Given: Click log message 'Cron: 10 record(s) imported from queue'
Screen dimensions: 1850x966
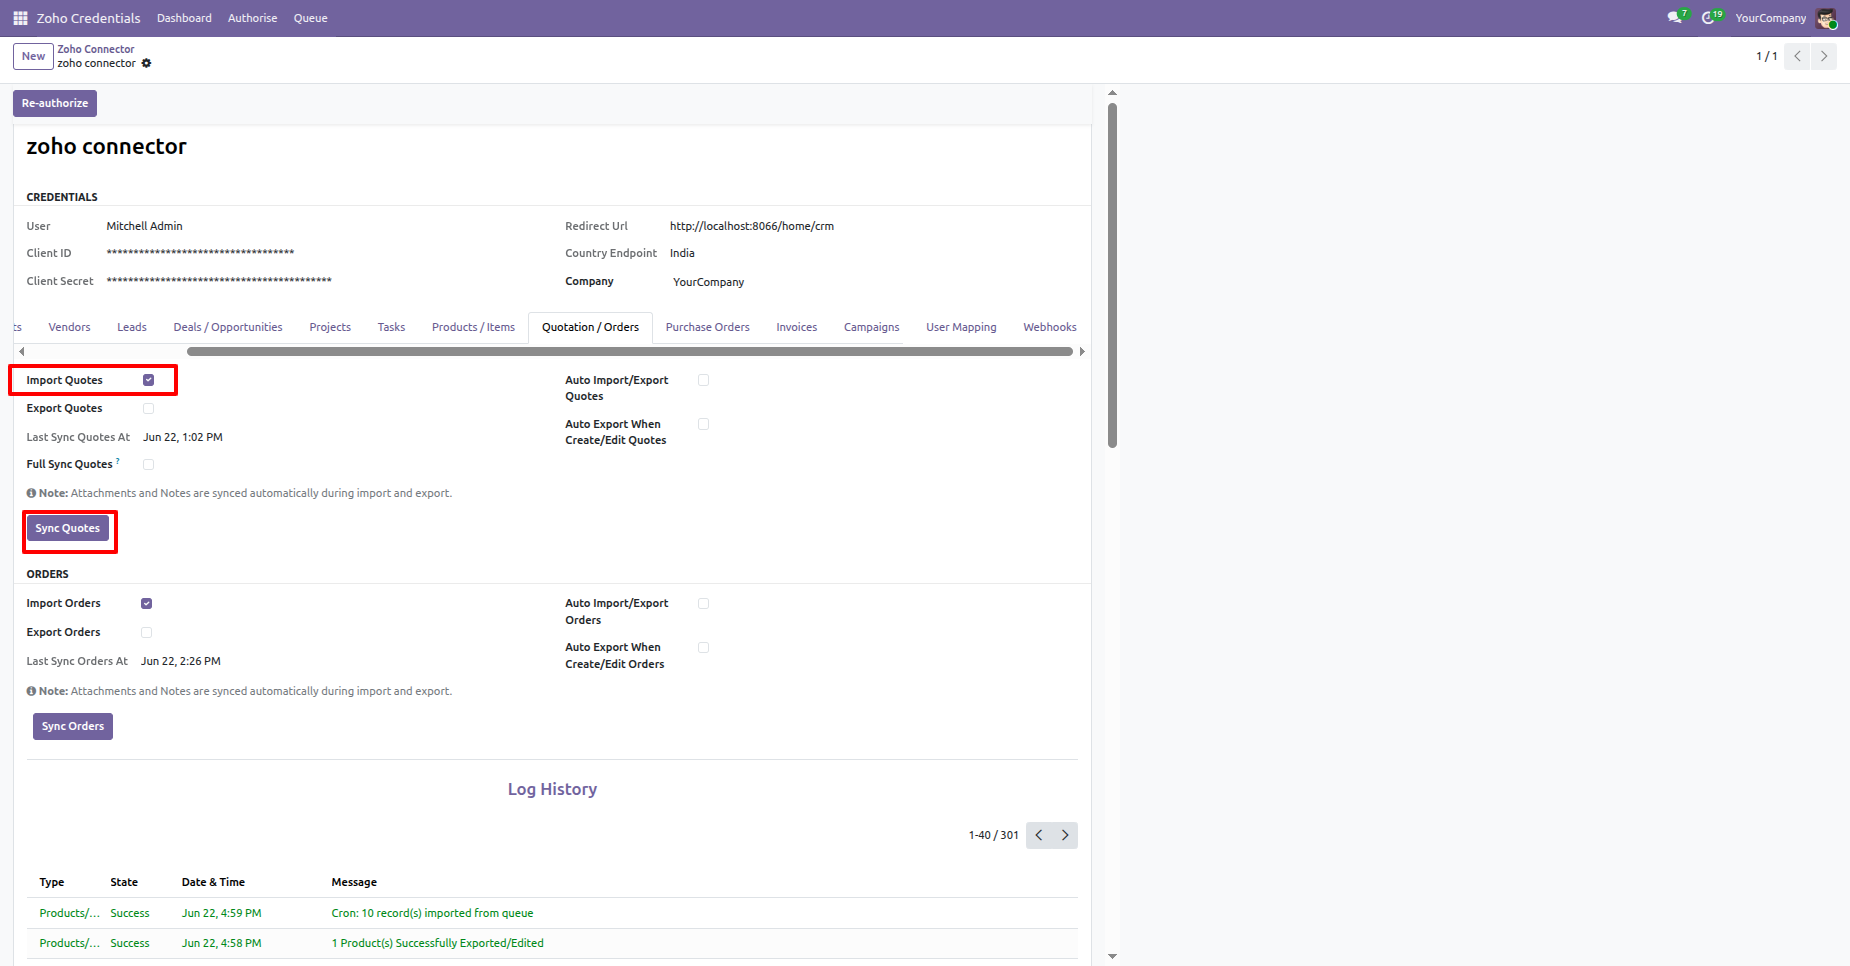Looking at the screenshot, I should pyautogui.click(x=432, y=913).
